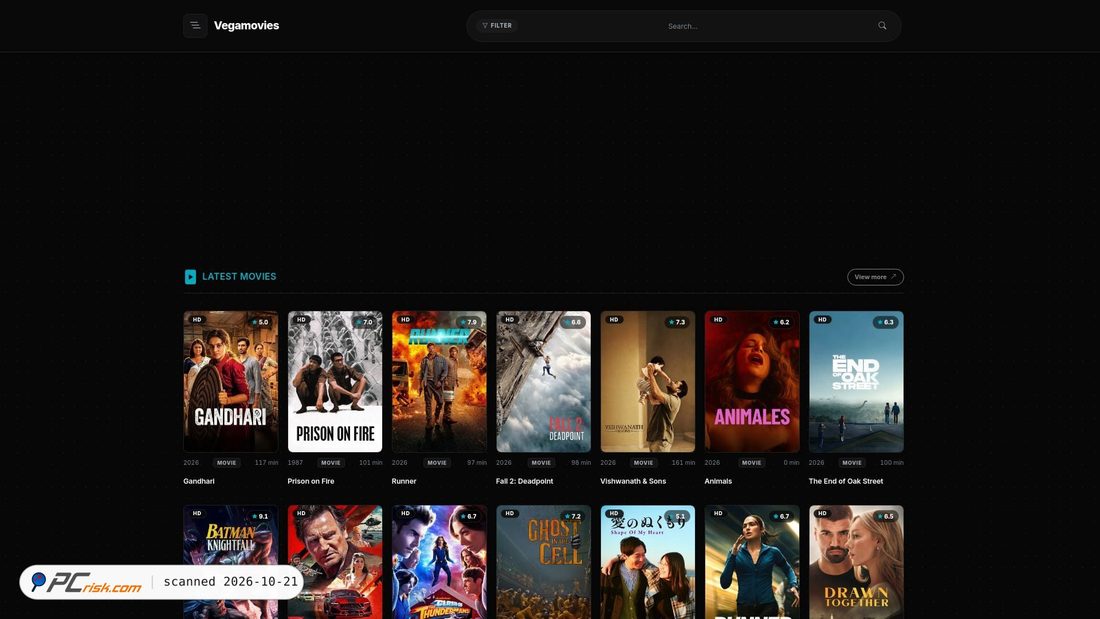Click the 7.2 rating on Ghost in the Cell
The width and height of the screenshot is (1100, 619).
coord(573,517)
